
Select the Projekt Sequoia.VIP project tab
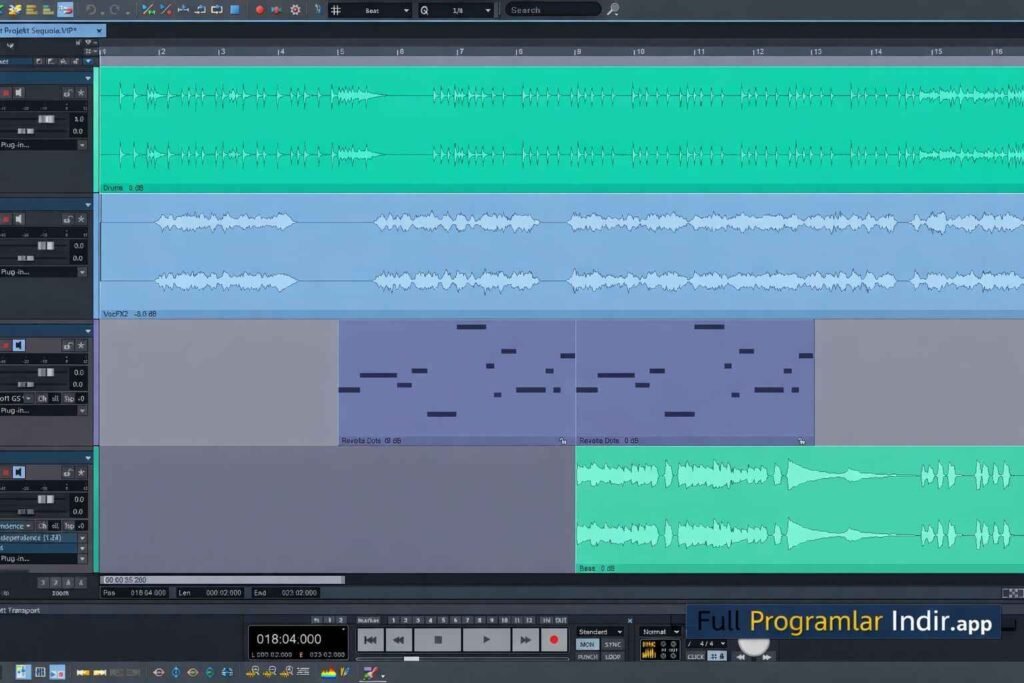click(45, 30)
